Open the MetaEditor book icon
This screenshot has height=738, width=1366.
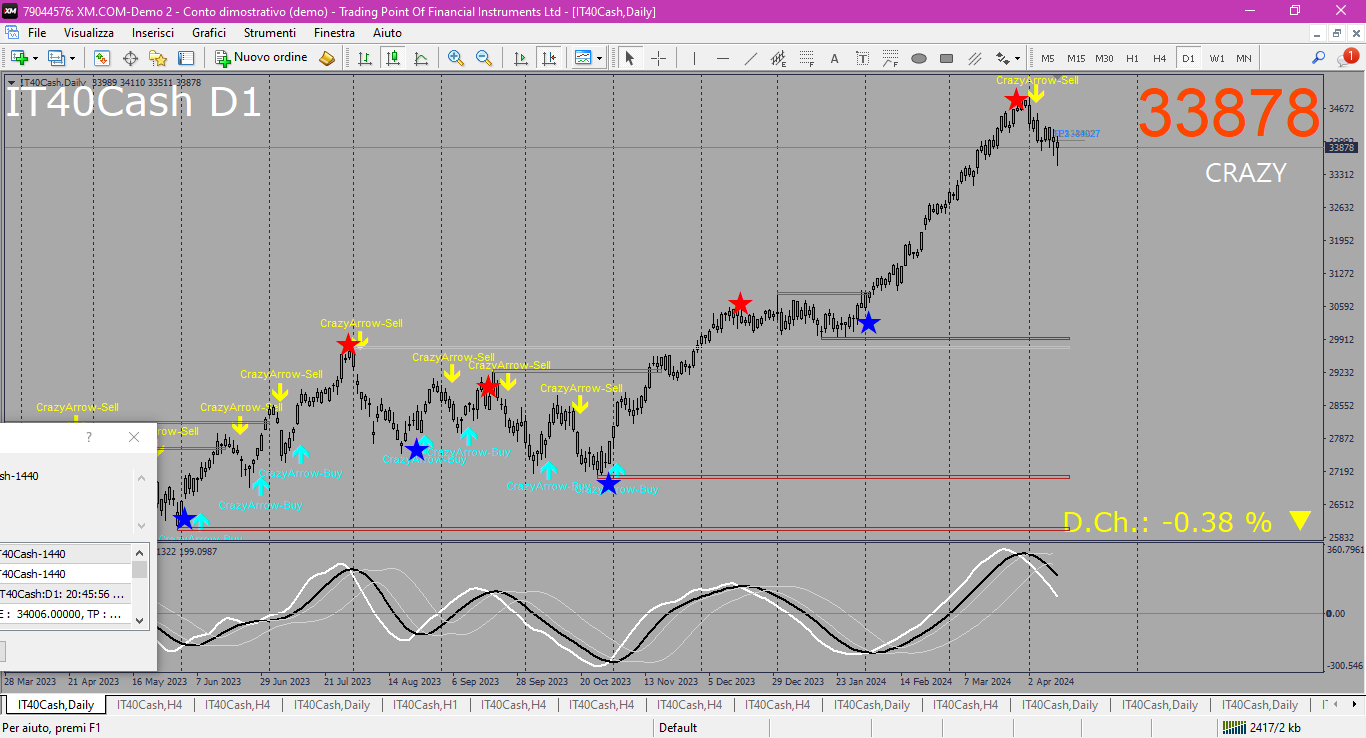pos(327,58)
